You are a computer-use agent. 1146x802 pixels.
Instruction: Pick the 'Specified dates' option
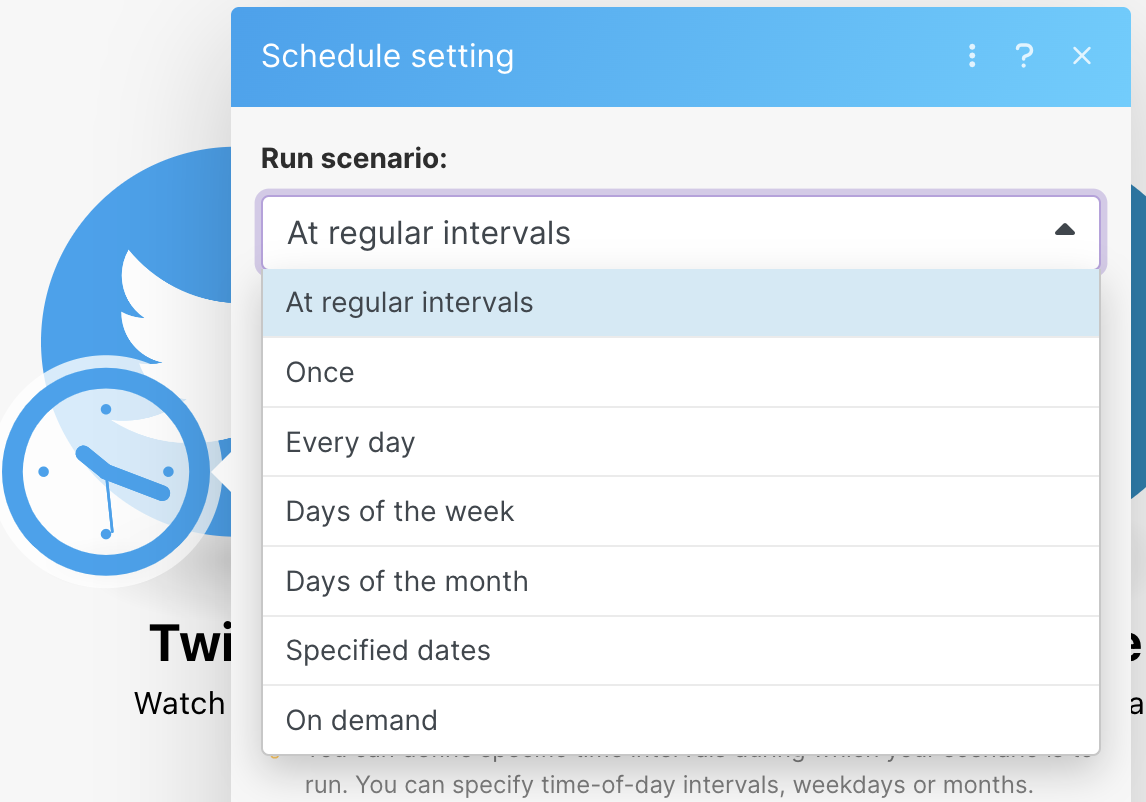[388, 651]
